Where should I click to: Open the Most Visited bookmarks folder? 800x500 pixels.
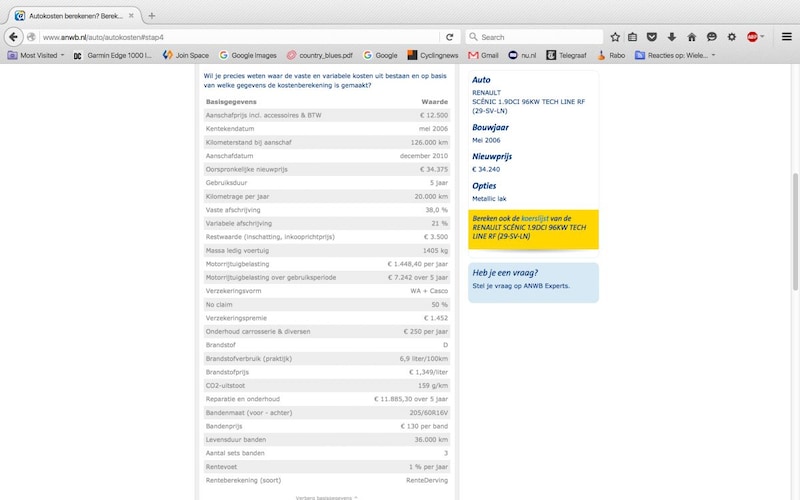tap(36, 55)
